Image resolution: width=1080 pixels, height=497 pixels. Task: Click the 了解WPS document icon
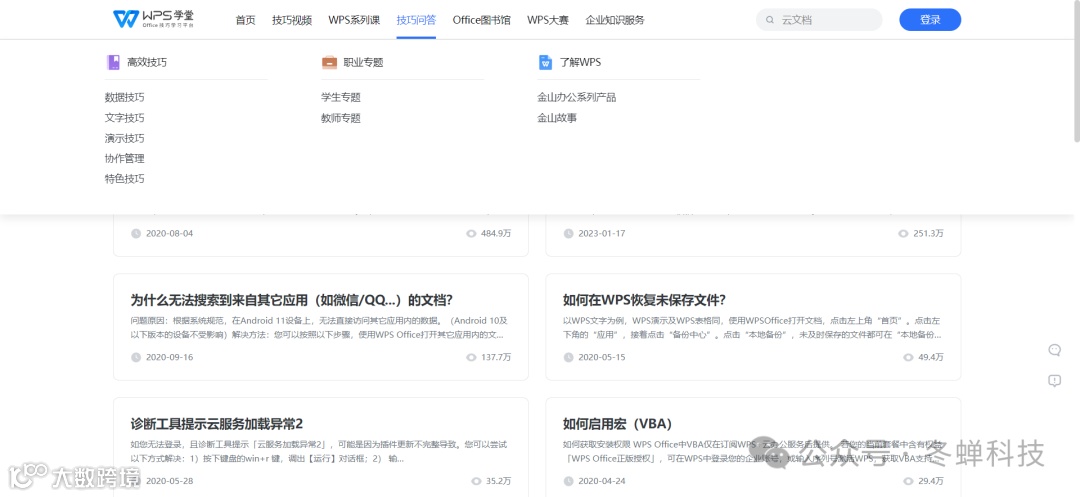tap(546, 63)
